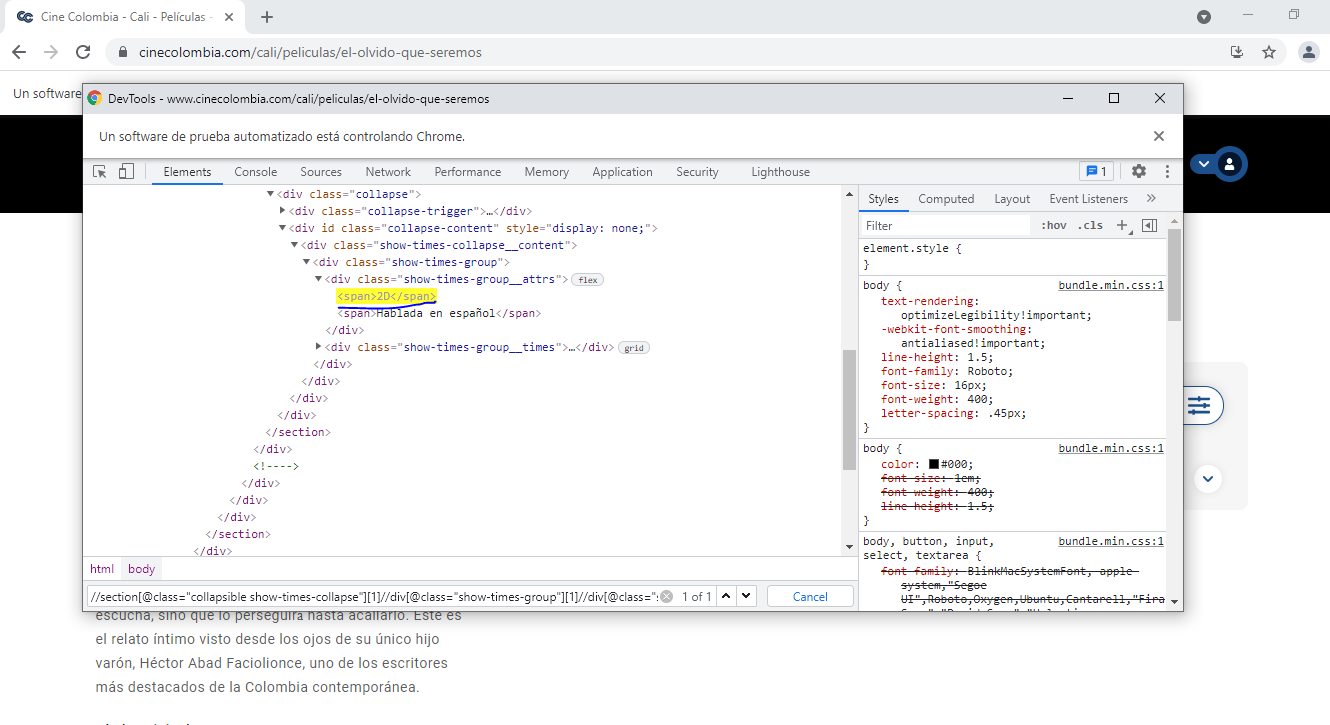Expand the collapse-trigger div node
This screenshot has height=725, width=1330.
pyautogui.click(x=282, y=211)
